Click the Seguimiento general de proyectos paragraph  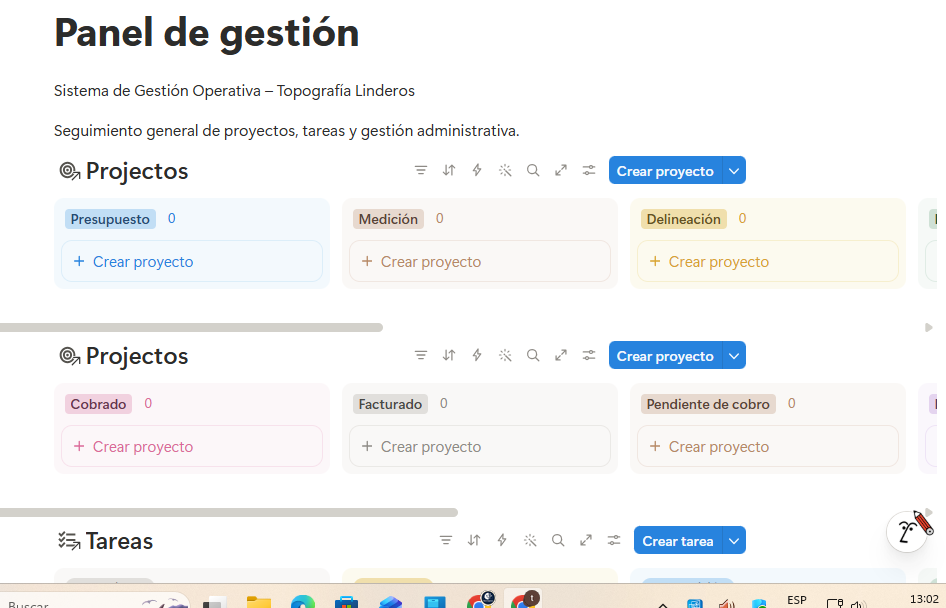(x=287, y=131)
